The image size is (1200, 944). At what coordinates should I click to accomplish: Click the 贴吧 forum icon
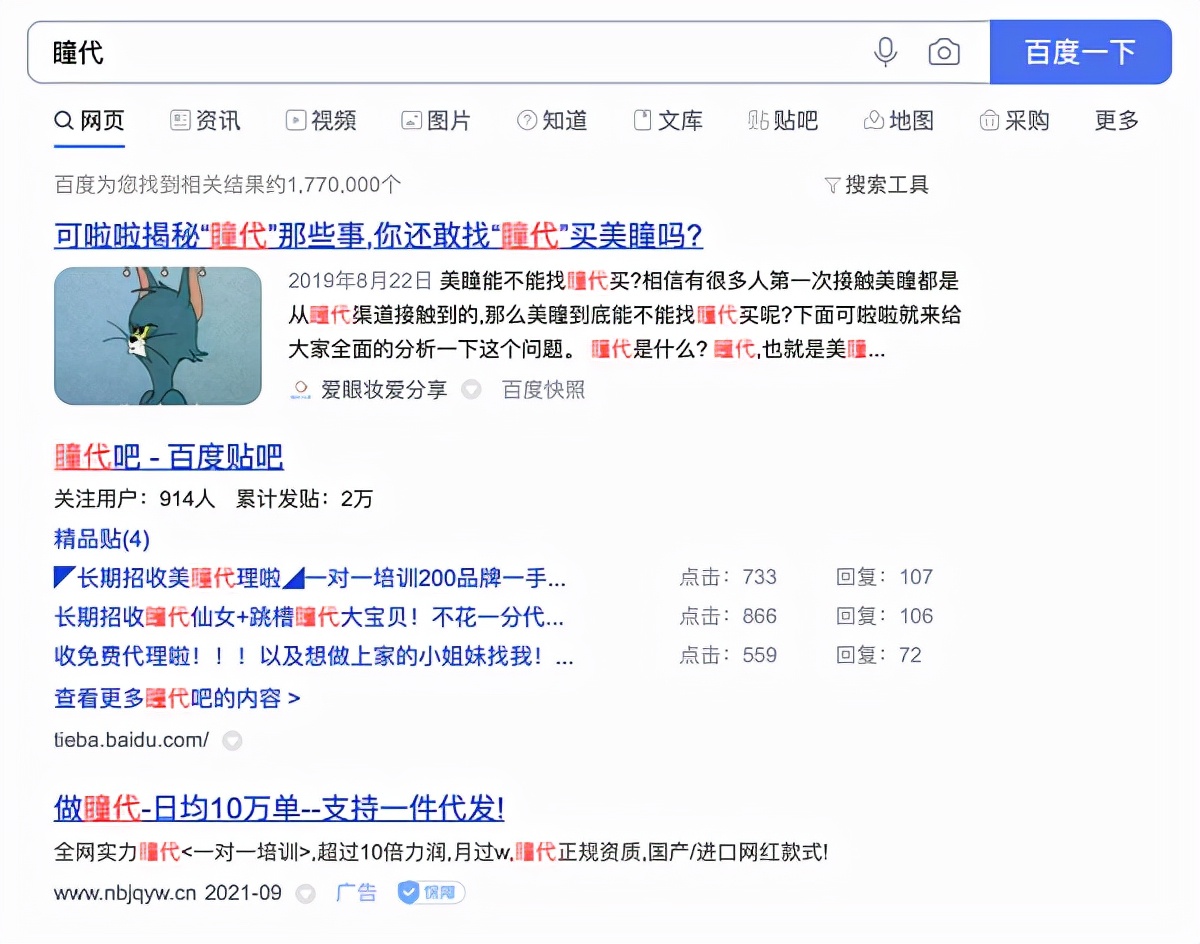tap(758, 120)
